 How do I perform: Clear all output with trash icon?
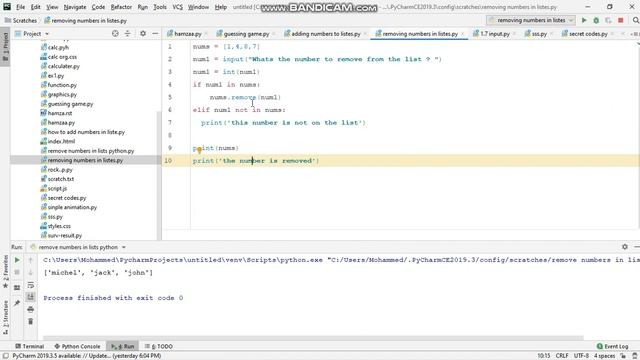(31, 322)
